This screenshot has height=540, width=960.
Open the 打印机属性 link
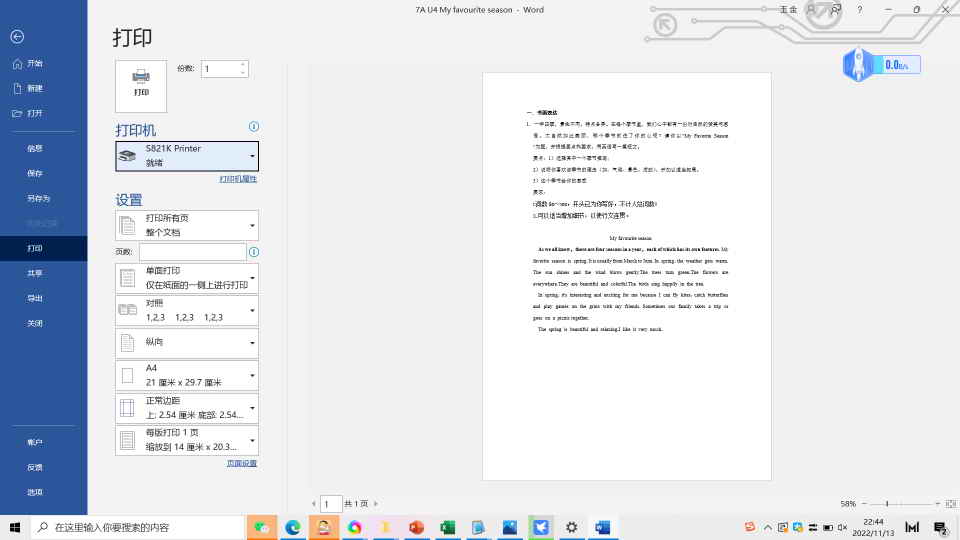(x=238, y=179)
